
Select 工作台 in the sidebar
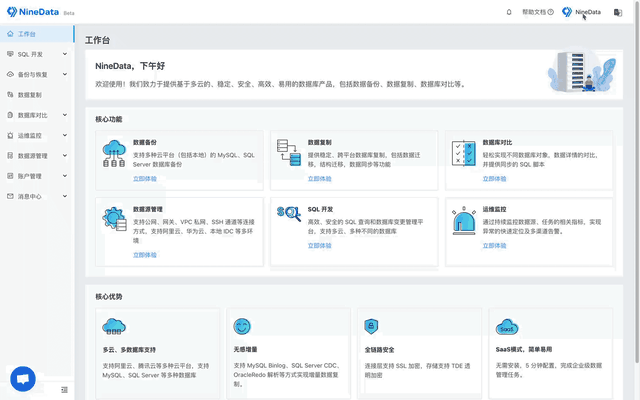pos(37,34)
